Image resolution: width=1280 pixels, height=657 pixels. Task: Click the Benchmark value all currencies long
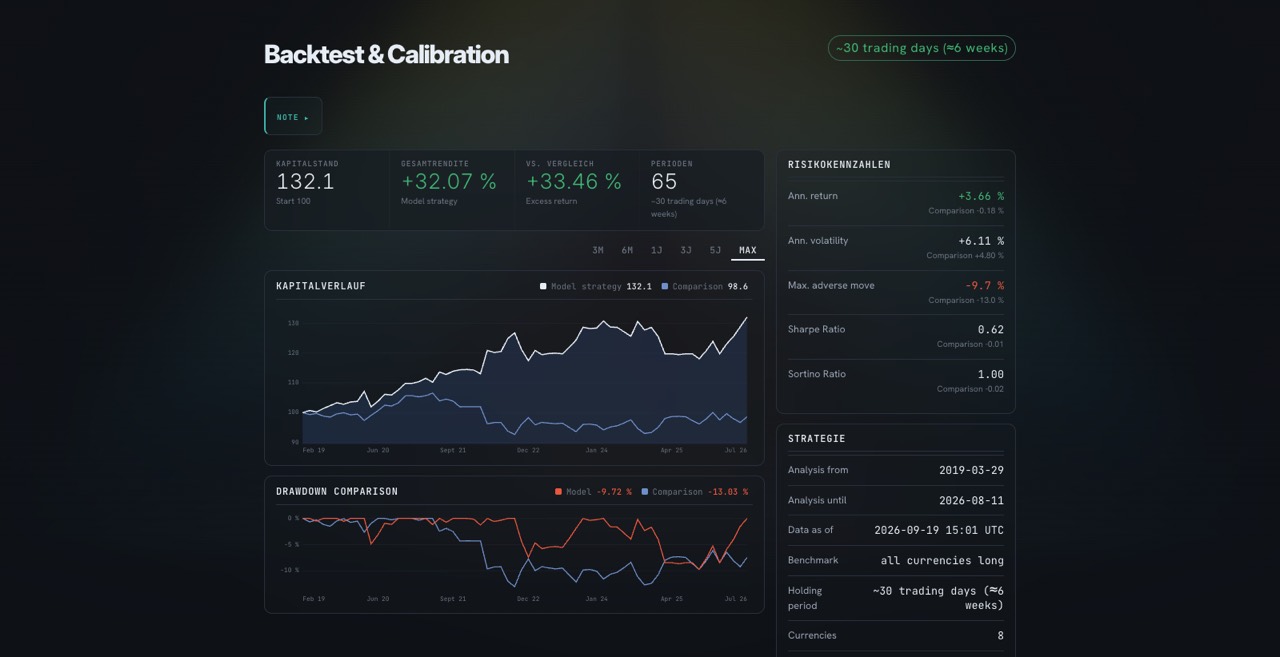pos(942,560)
